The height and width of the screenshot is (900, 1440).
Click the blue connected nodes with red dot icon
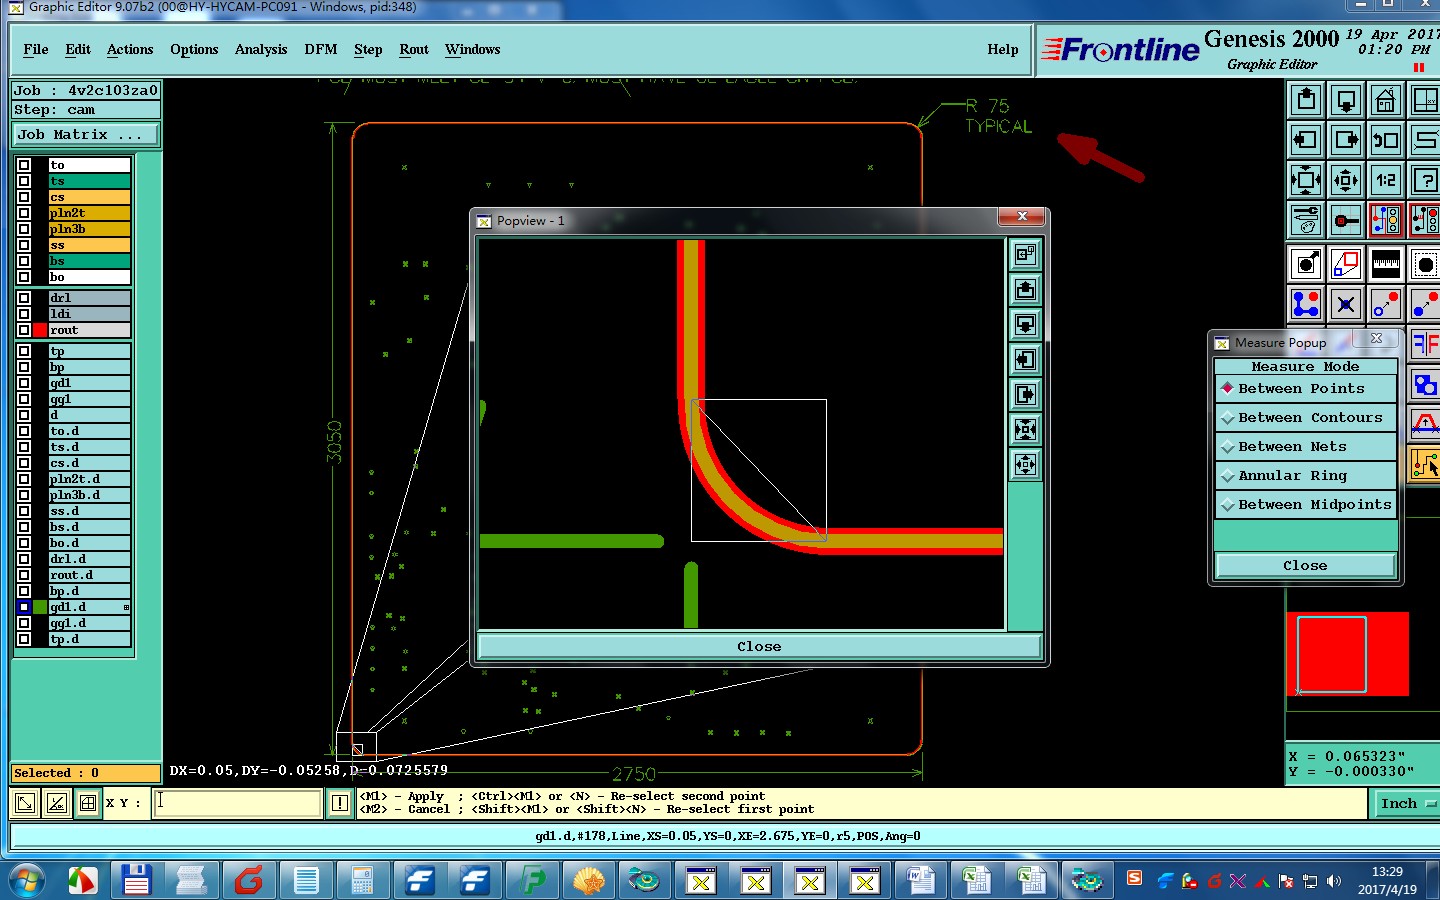pyautogui.click(x=1306, y=304)
